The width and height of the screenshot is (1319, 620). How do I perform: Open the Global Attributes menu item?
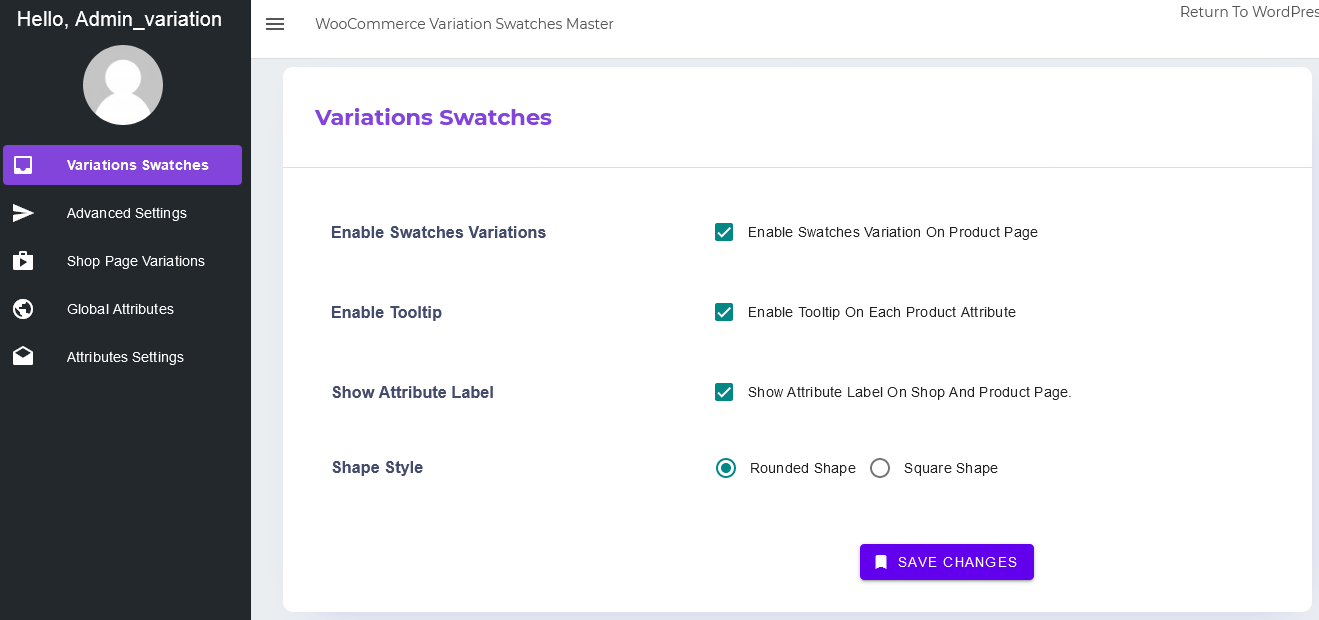coord(120,309)
